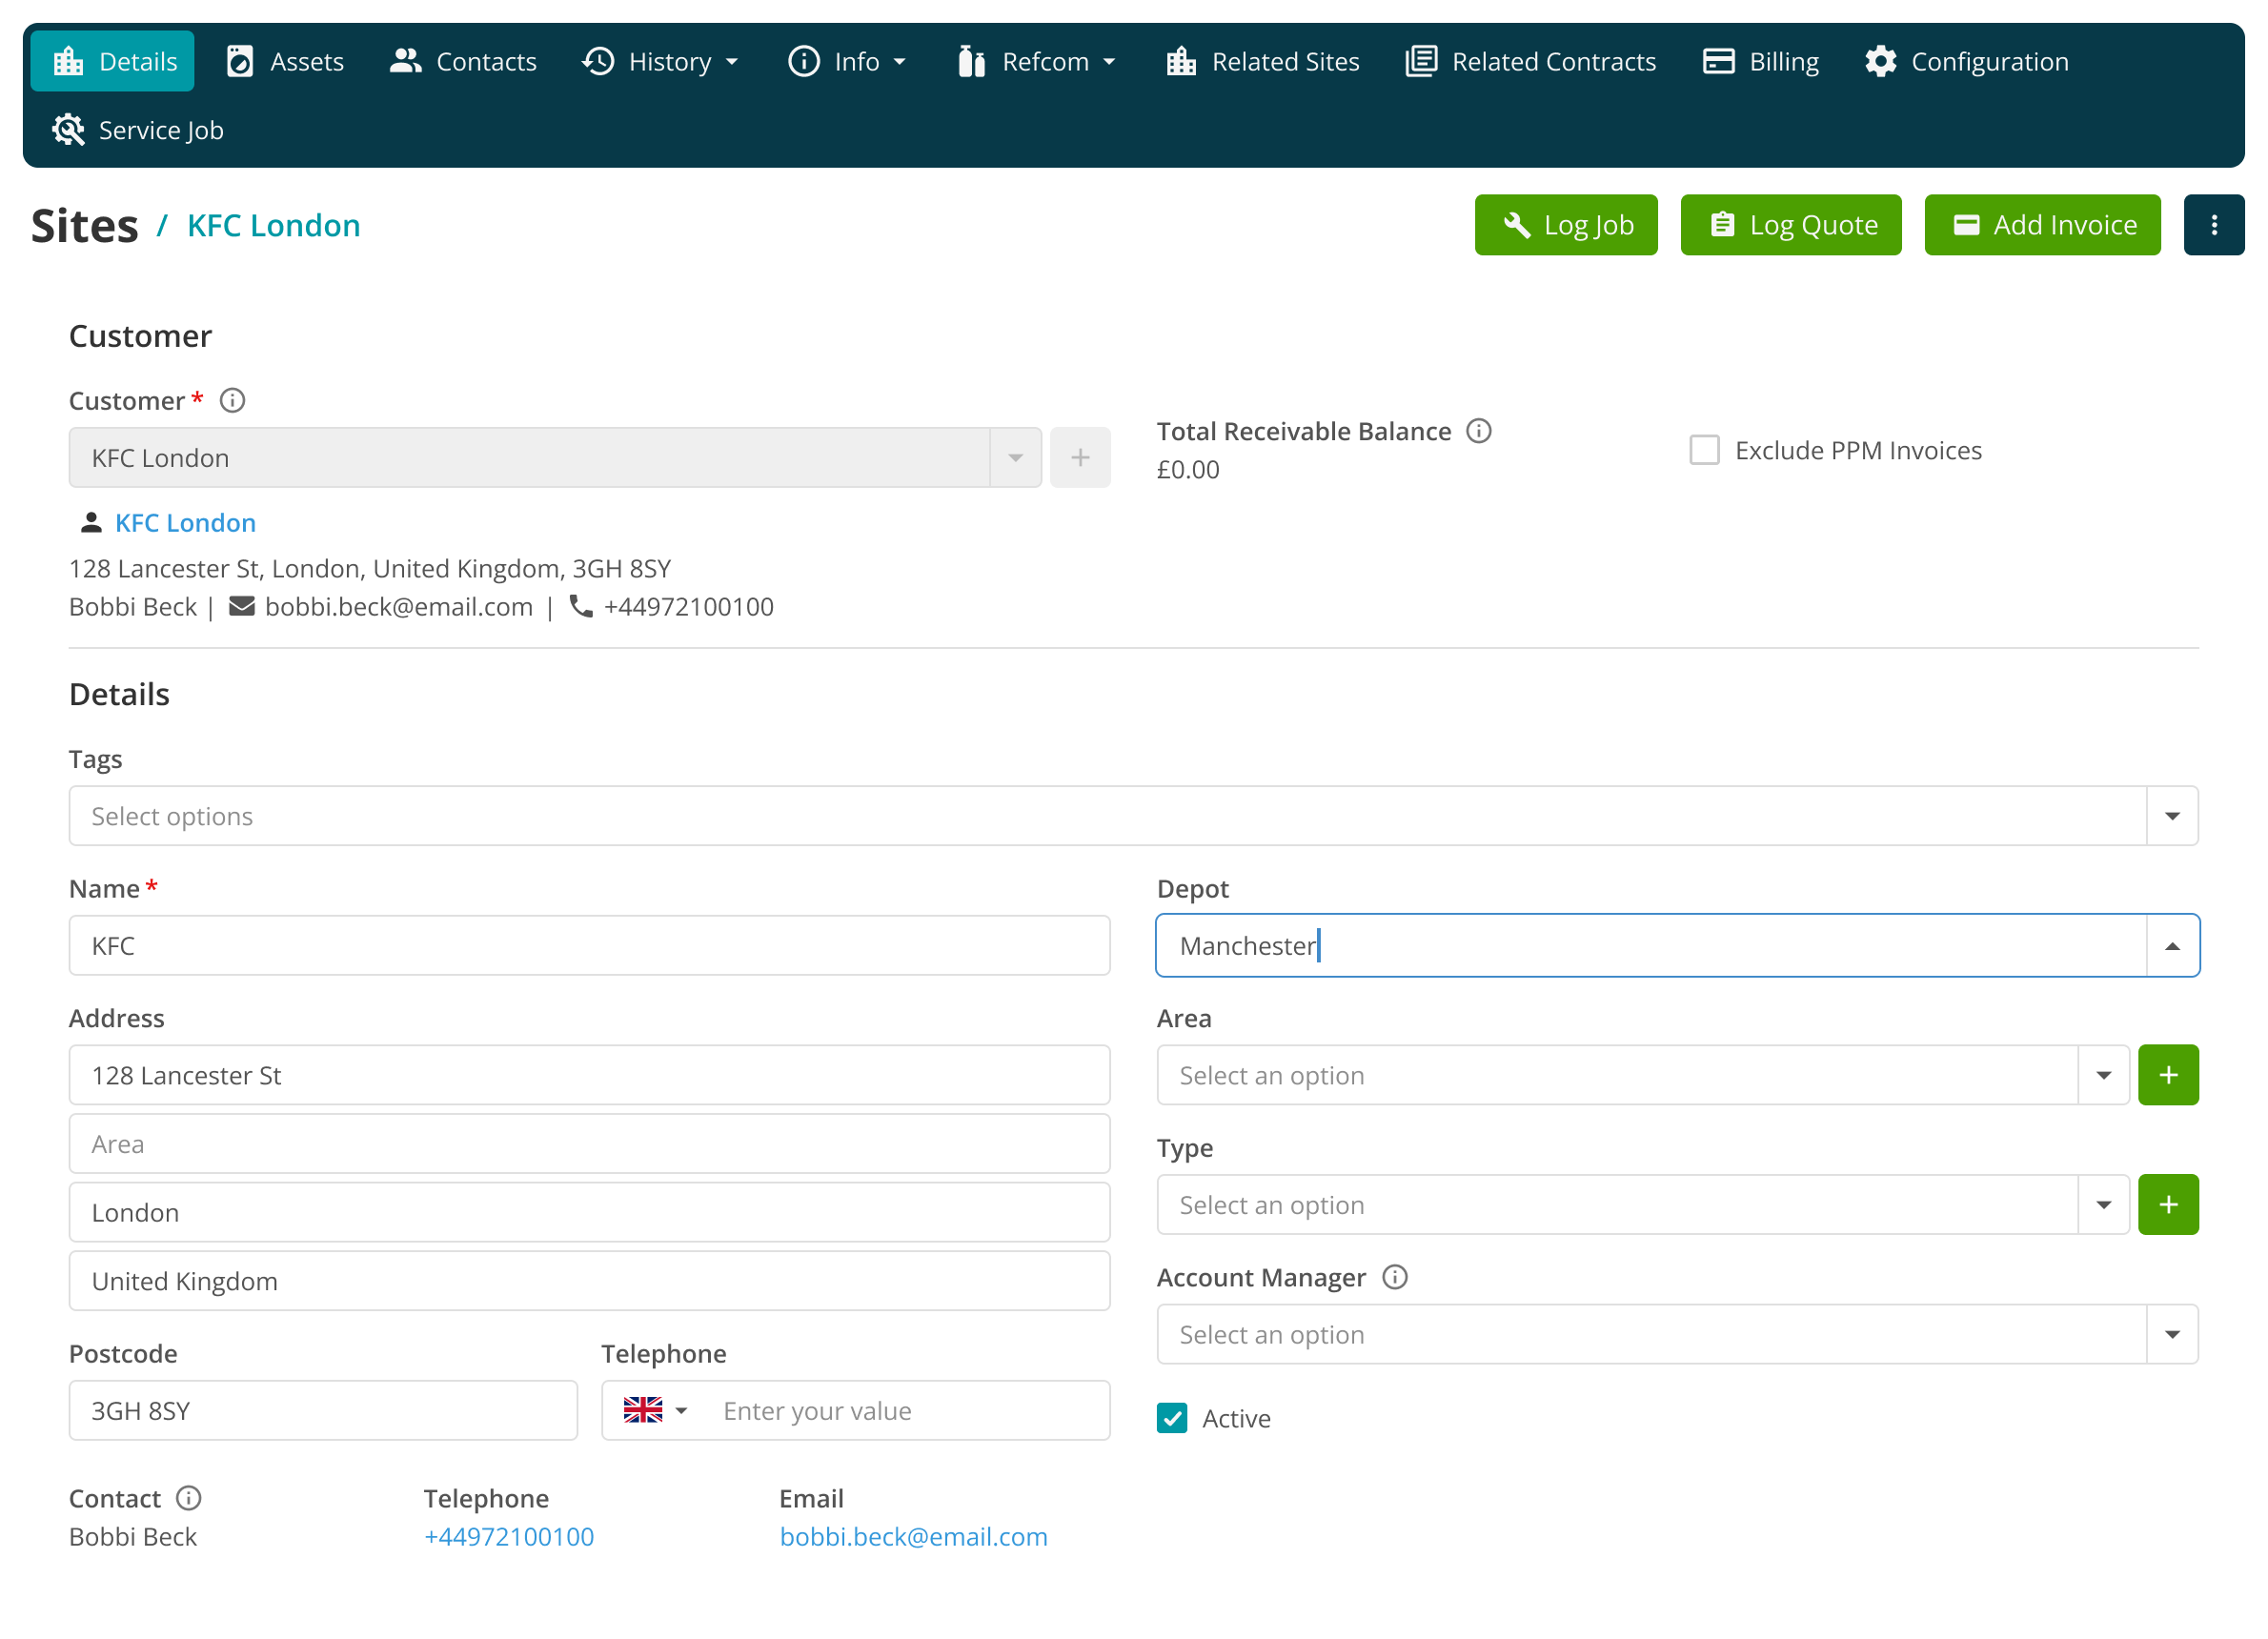
Task: Click the clipboard icon on Log Quote
Action: tap(1722, 225)
